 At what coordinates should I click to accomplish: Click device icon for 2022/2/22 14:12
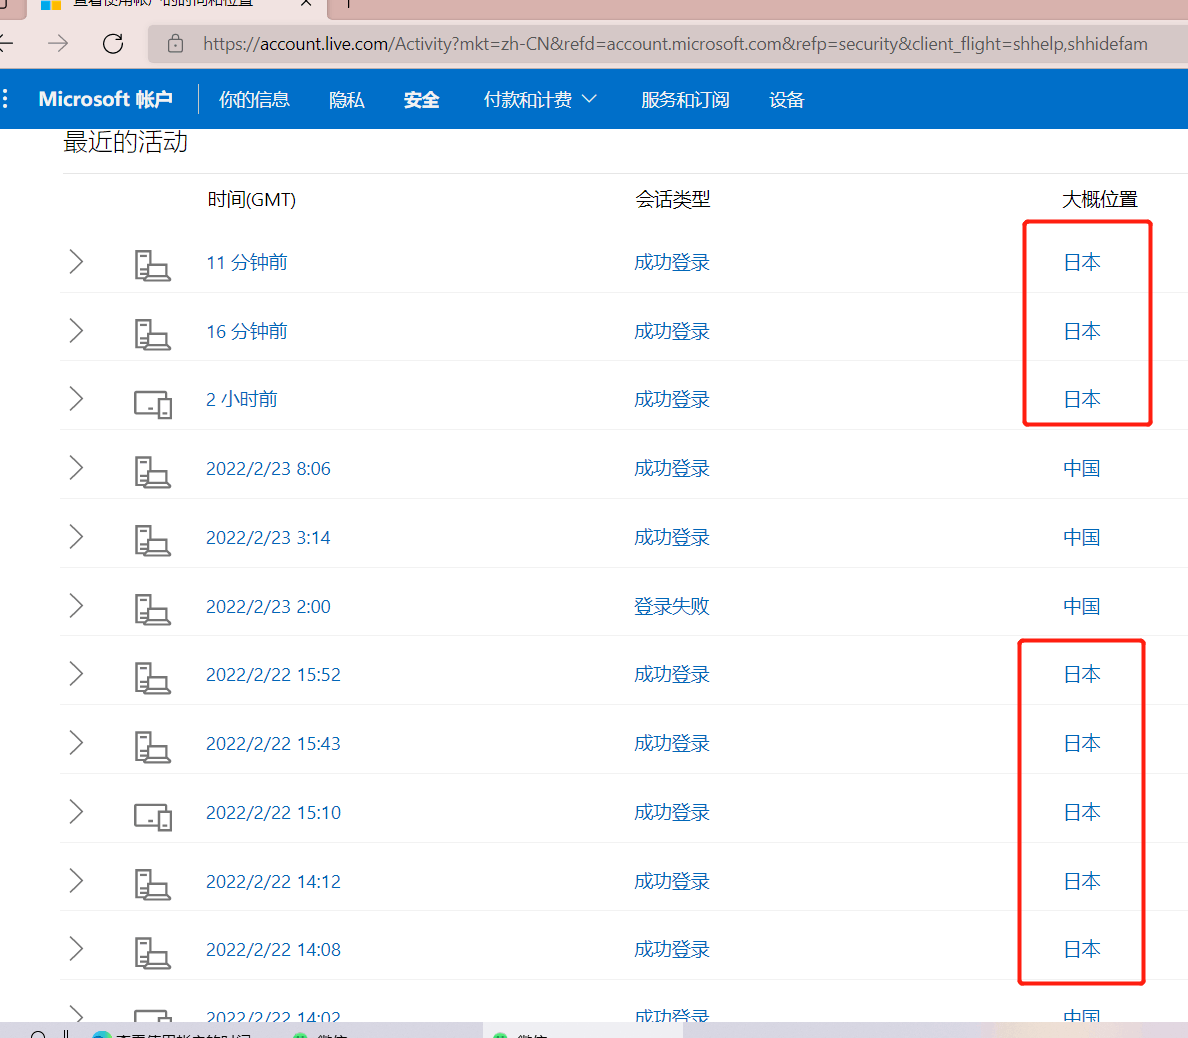[152, 885]
